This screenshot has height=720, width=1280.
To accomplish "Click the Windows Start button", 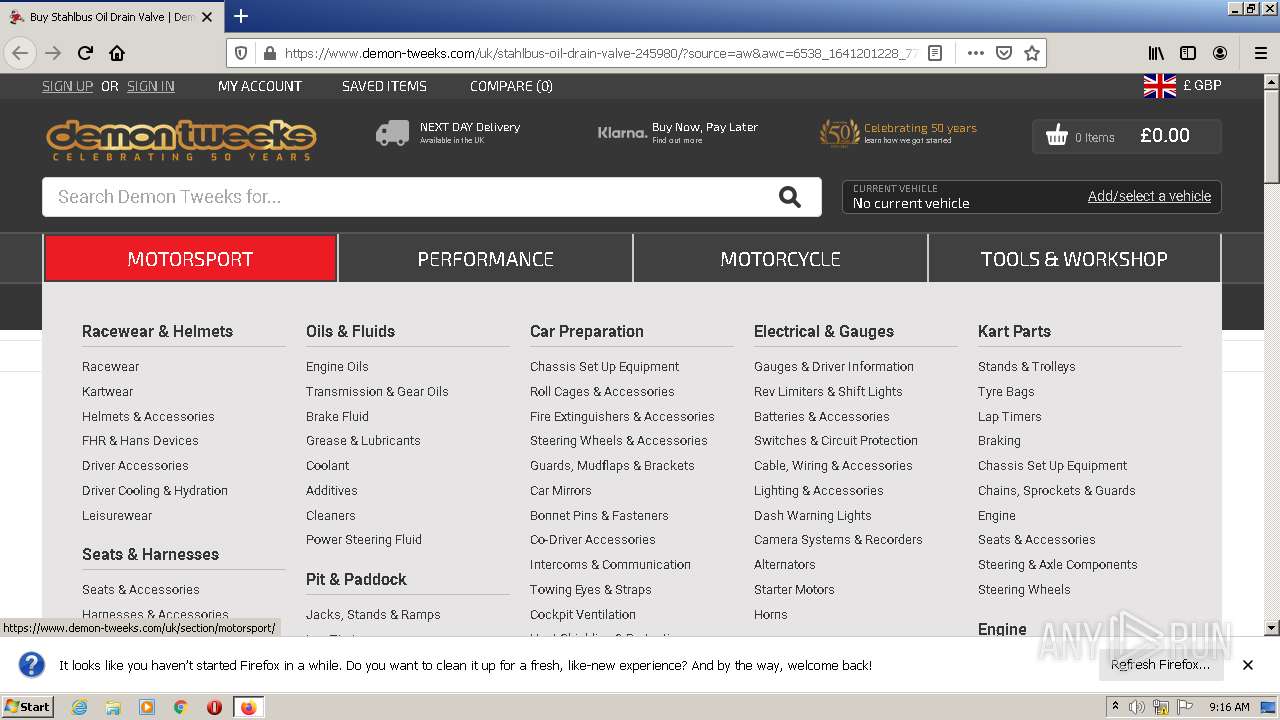I will 28,707.
